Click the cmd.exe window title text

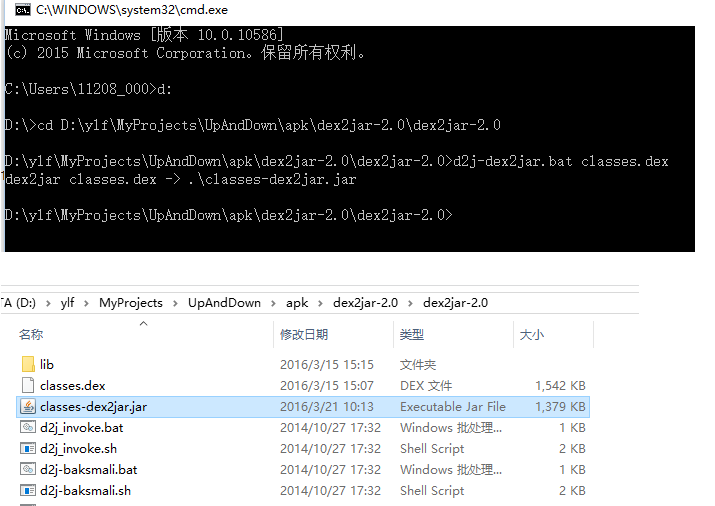(x=132, y=10)
